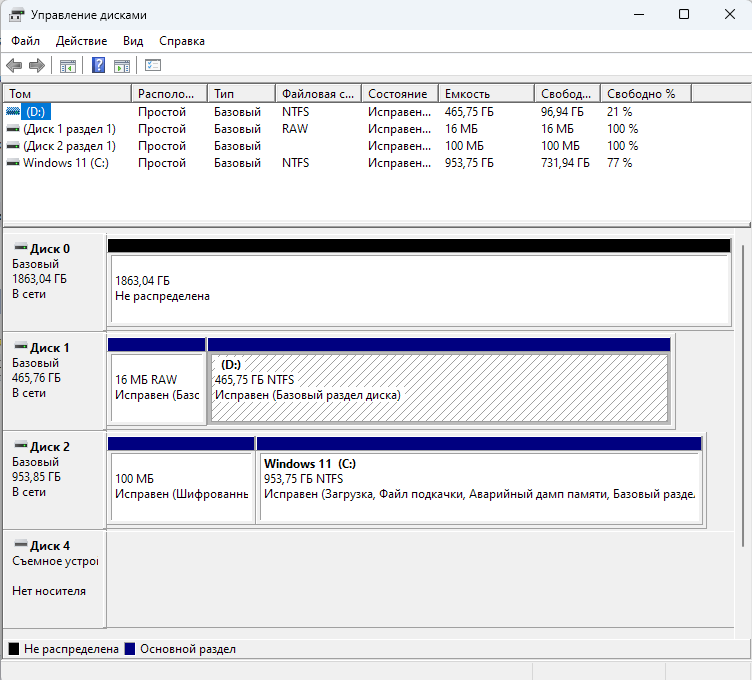Click the 465,75 ГБ capacity cell
Viewport: 752px width, 680px height.
469,112
